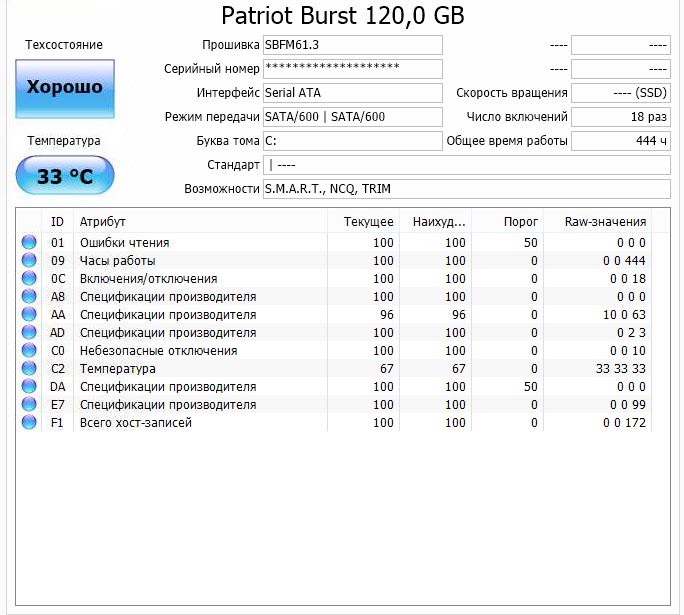Viewport: 684px width, 615px height.
Task: Click the Прошивка field SBFM61.3
Action: pos(352,45)
